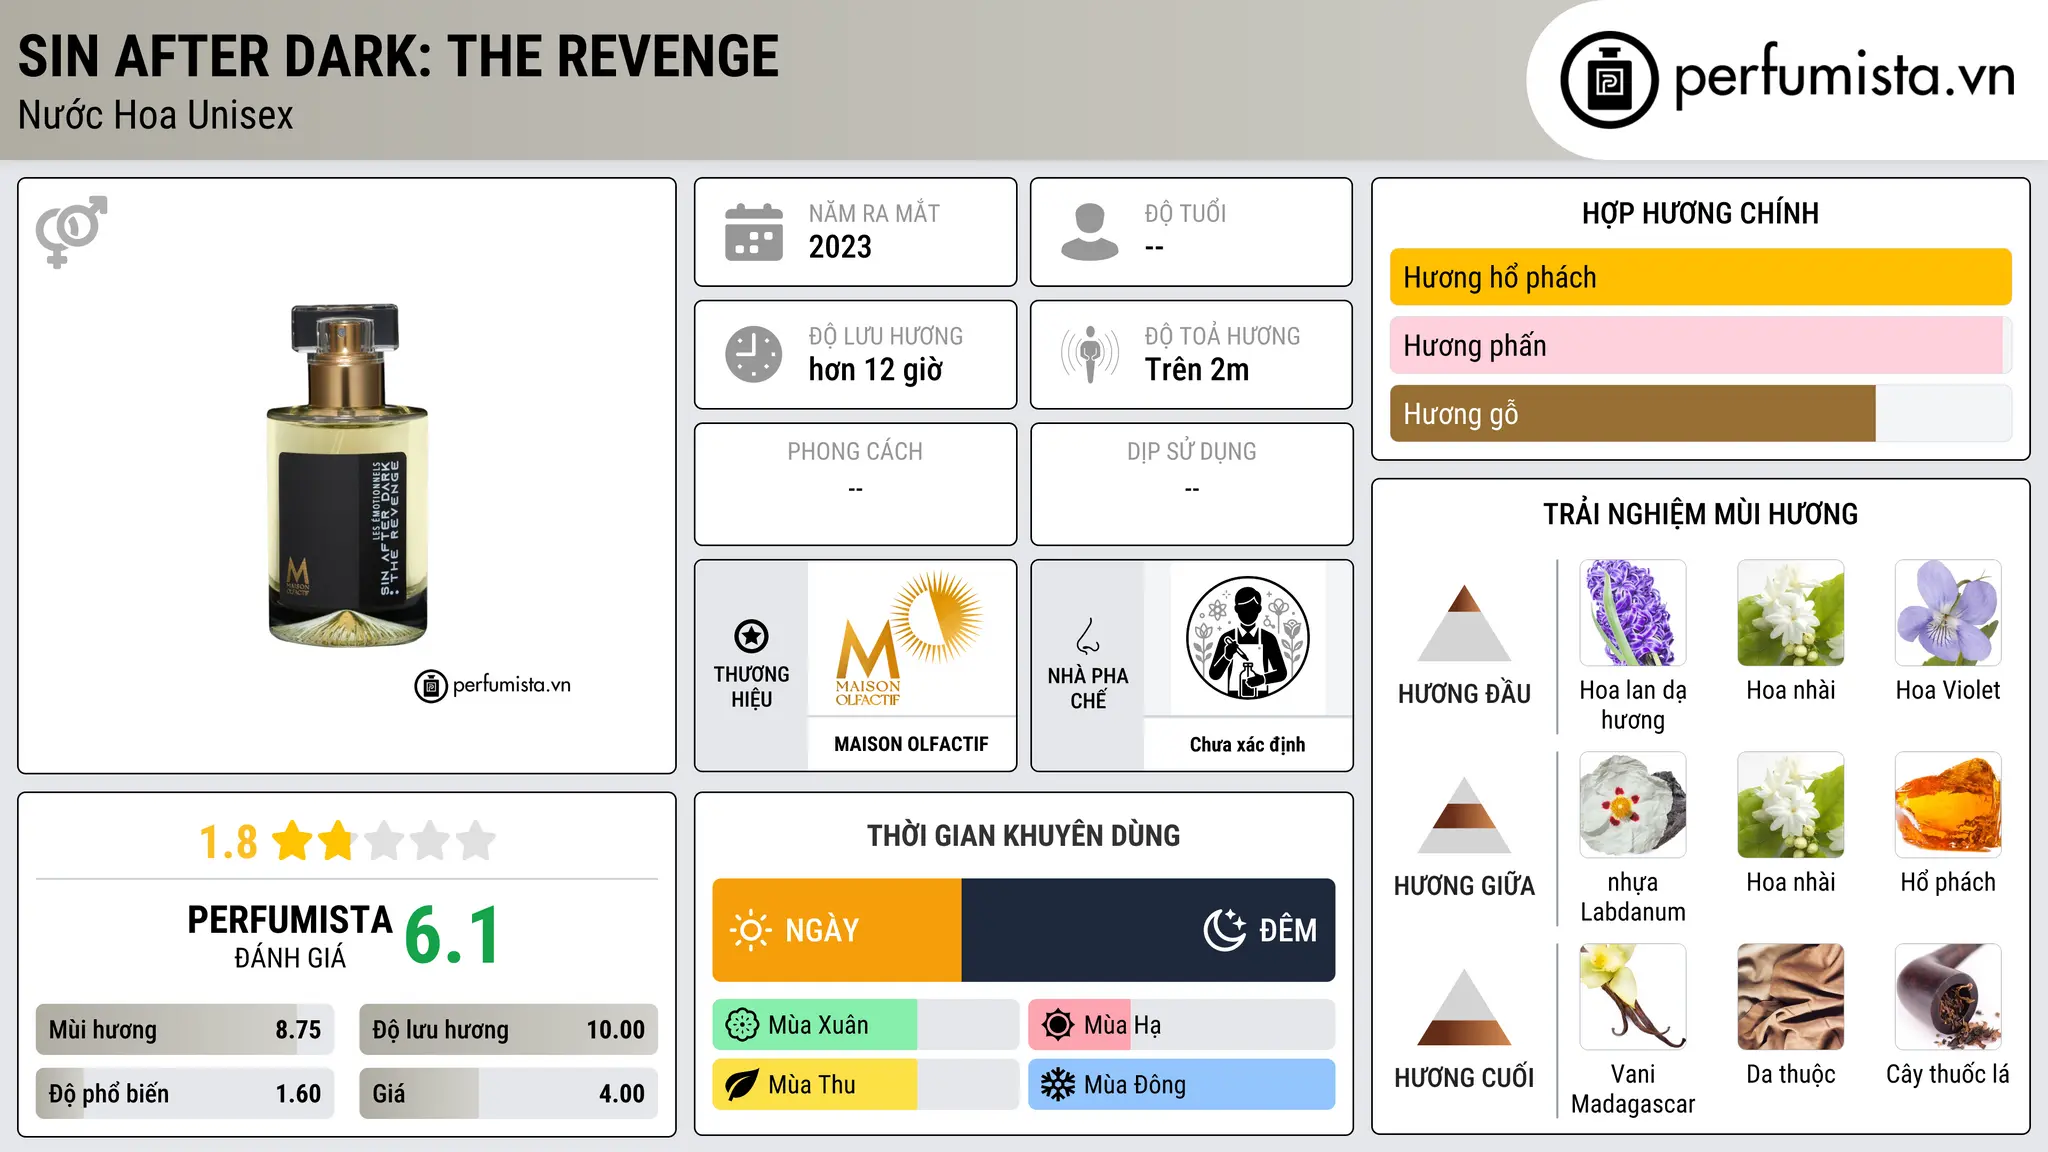Select the Ngày daytime segment
The image size is (2048, 1152).
pyautogui.click(x=837, y=930)
